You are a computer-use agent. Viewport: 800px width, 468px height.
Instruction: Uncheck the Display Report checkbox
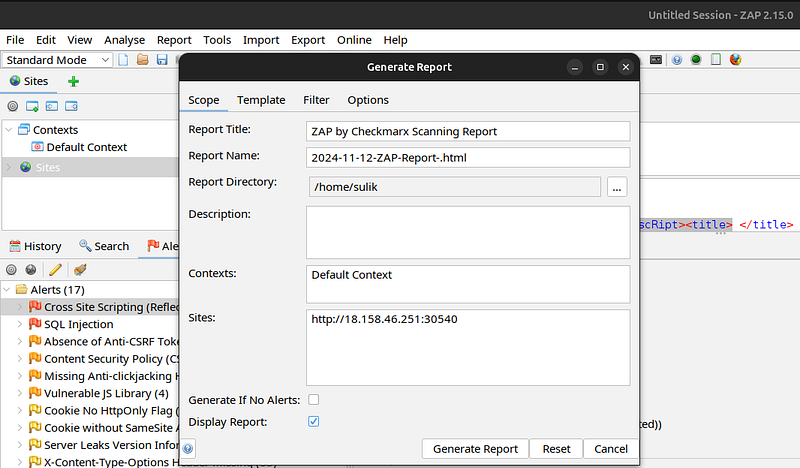pos(313,422)
